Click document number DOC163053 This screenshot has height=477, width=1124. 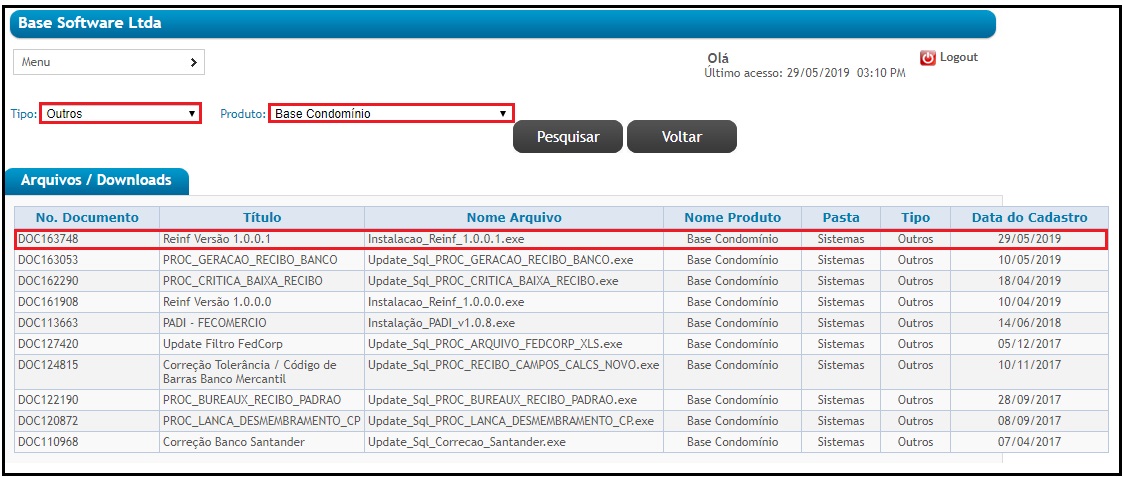[x=47, y=260]
